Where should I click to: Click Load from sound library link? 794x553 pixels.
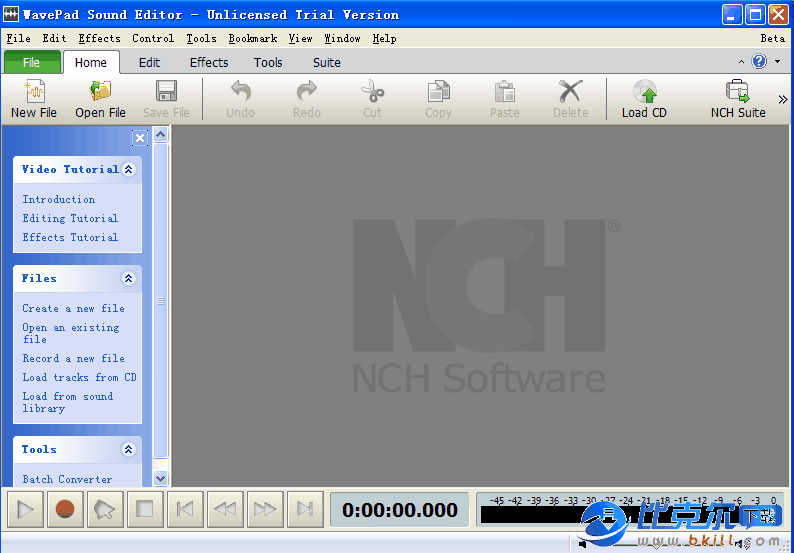pyautogui.click(x=67, y=402)
